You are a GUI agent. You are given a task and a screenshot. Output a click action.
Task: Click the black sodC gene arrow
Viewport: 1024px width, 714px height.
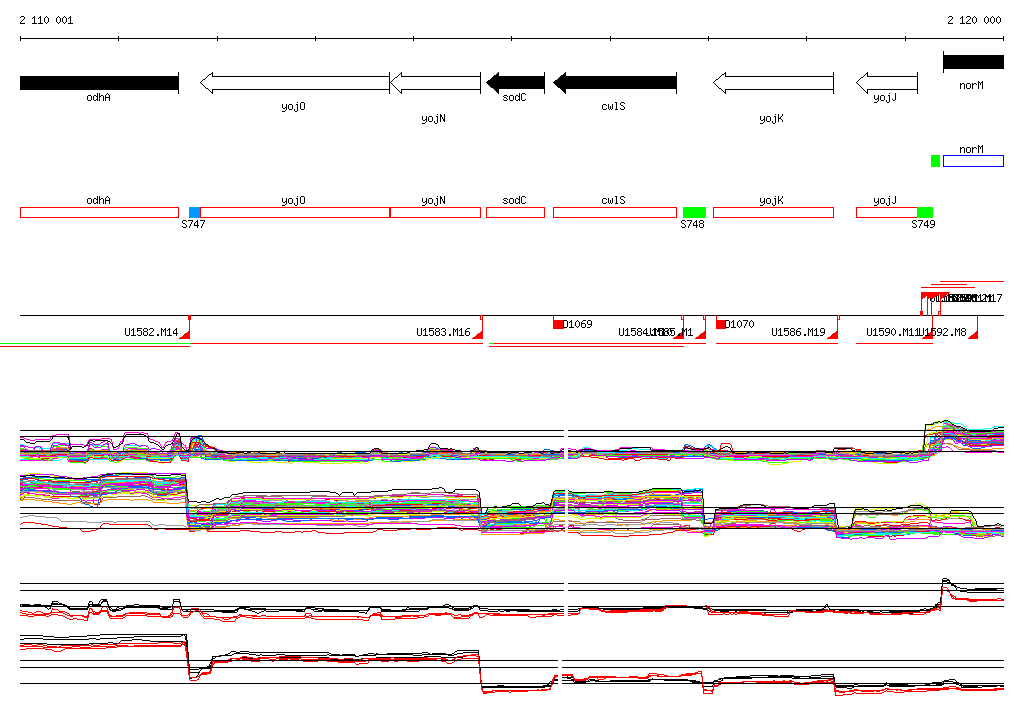pos(515,82)
